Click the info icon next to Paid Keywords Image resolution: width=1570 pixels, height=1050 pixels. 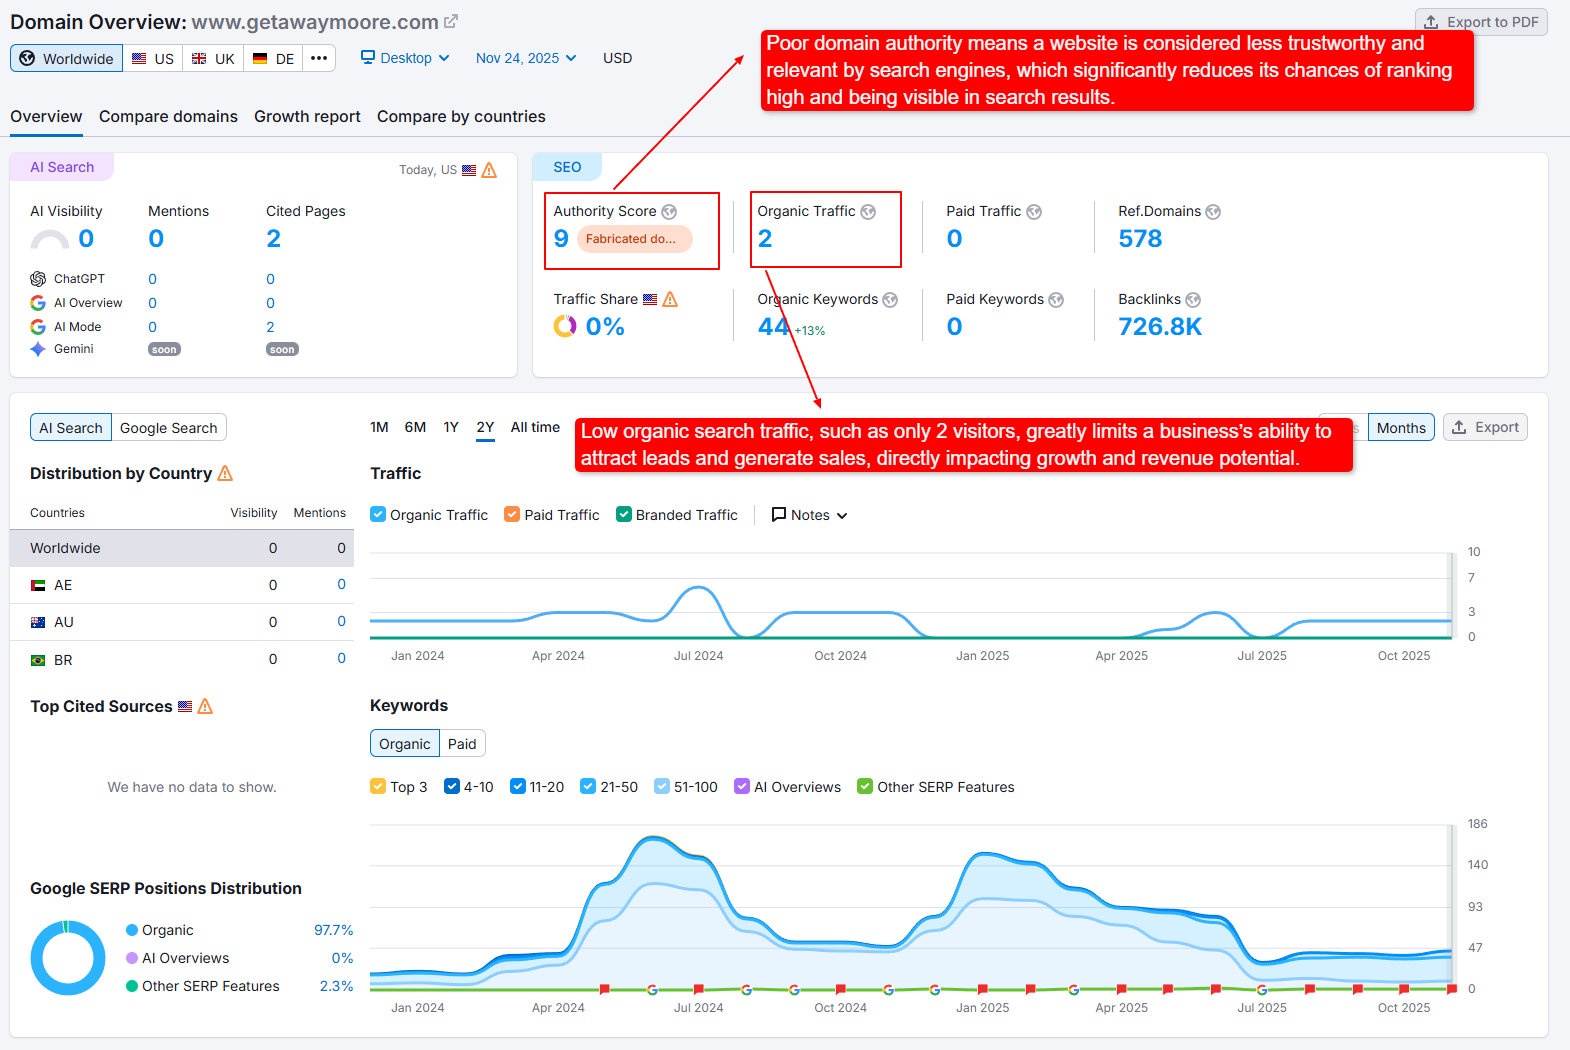point(1056,300)
